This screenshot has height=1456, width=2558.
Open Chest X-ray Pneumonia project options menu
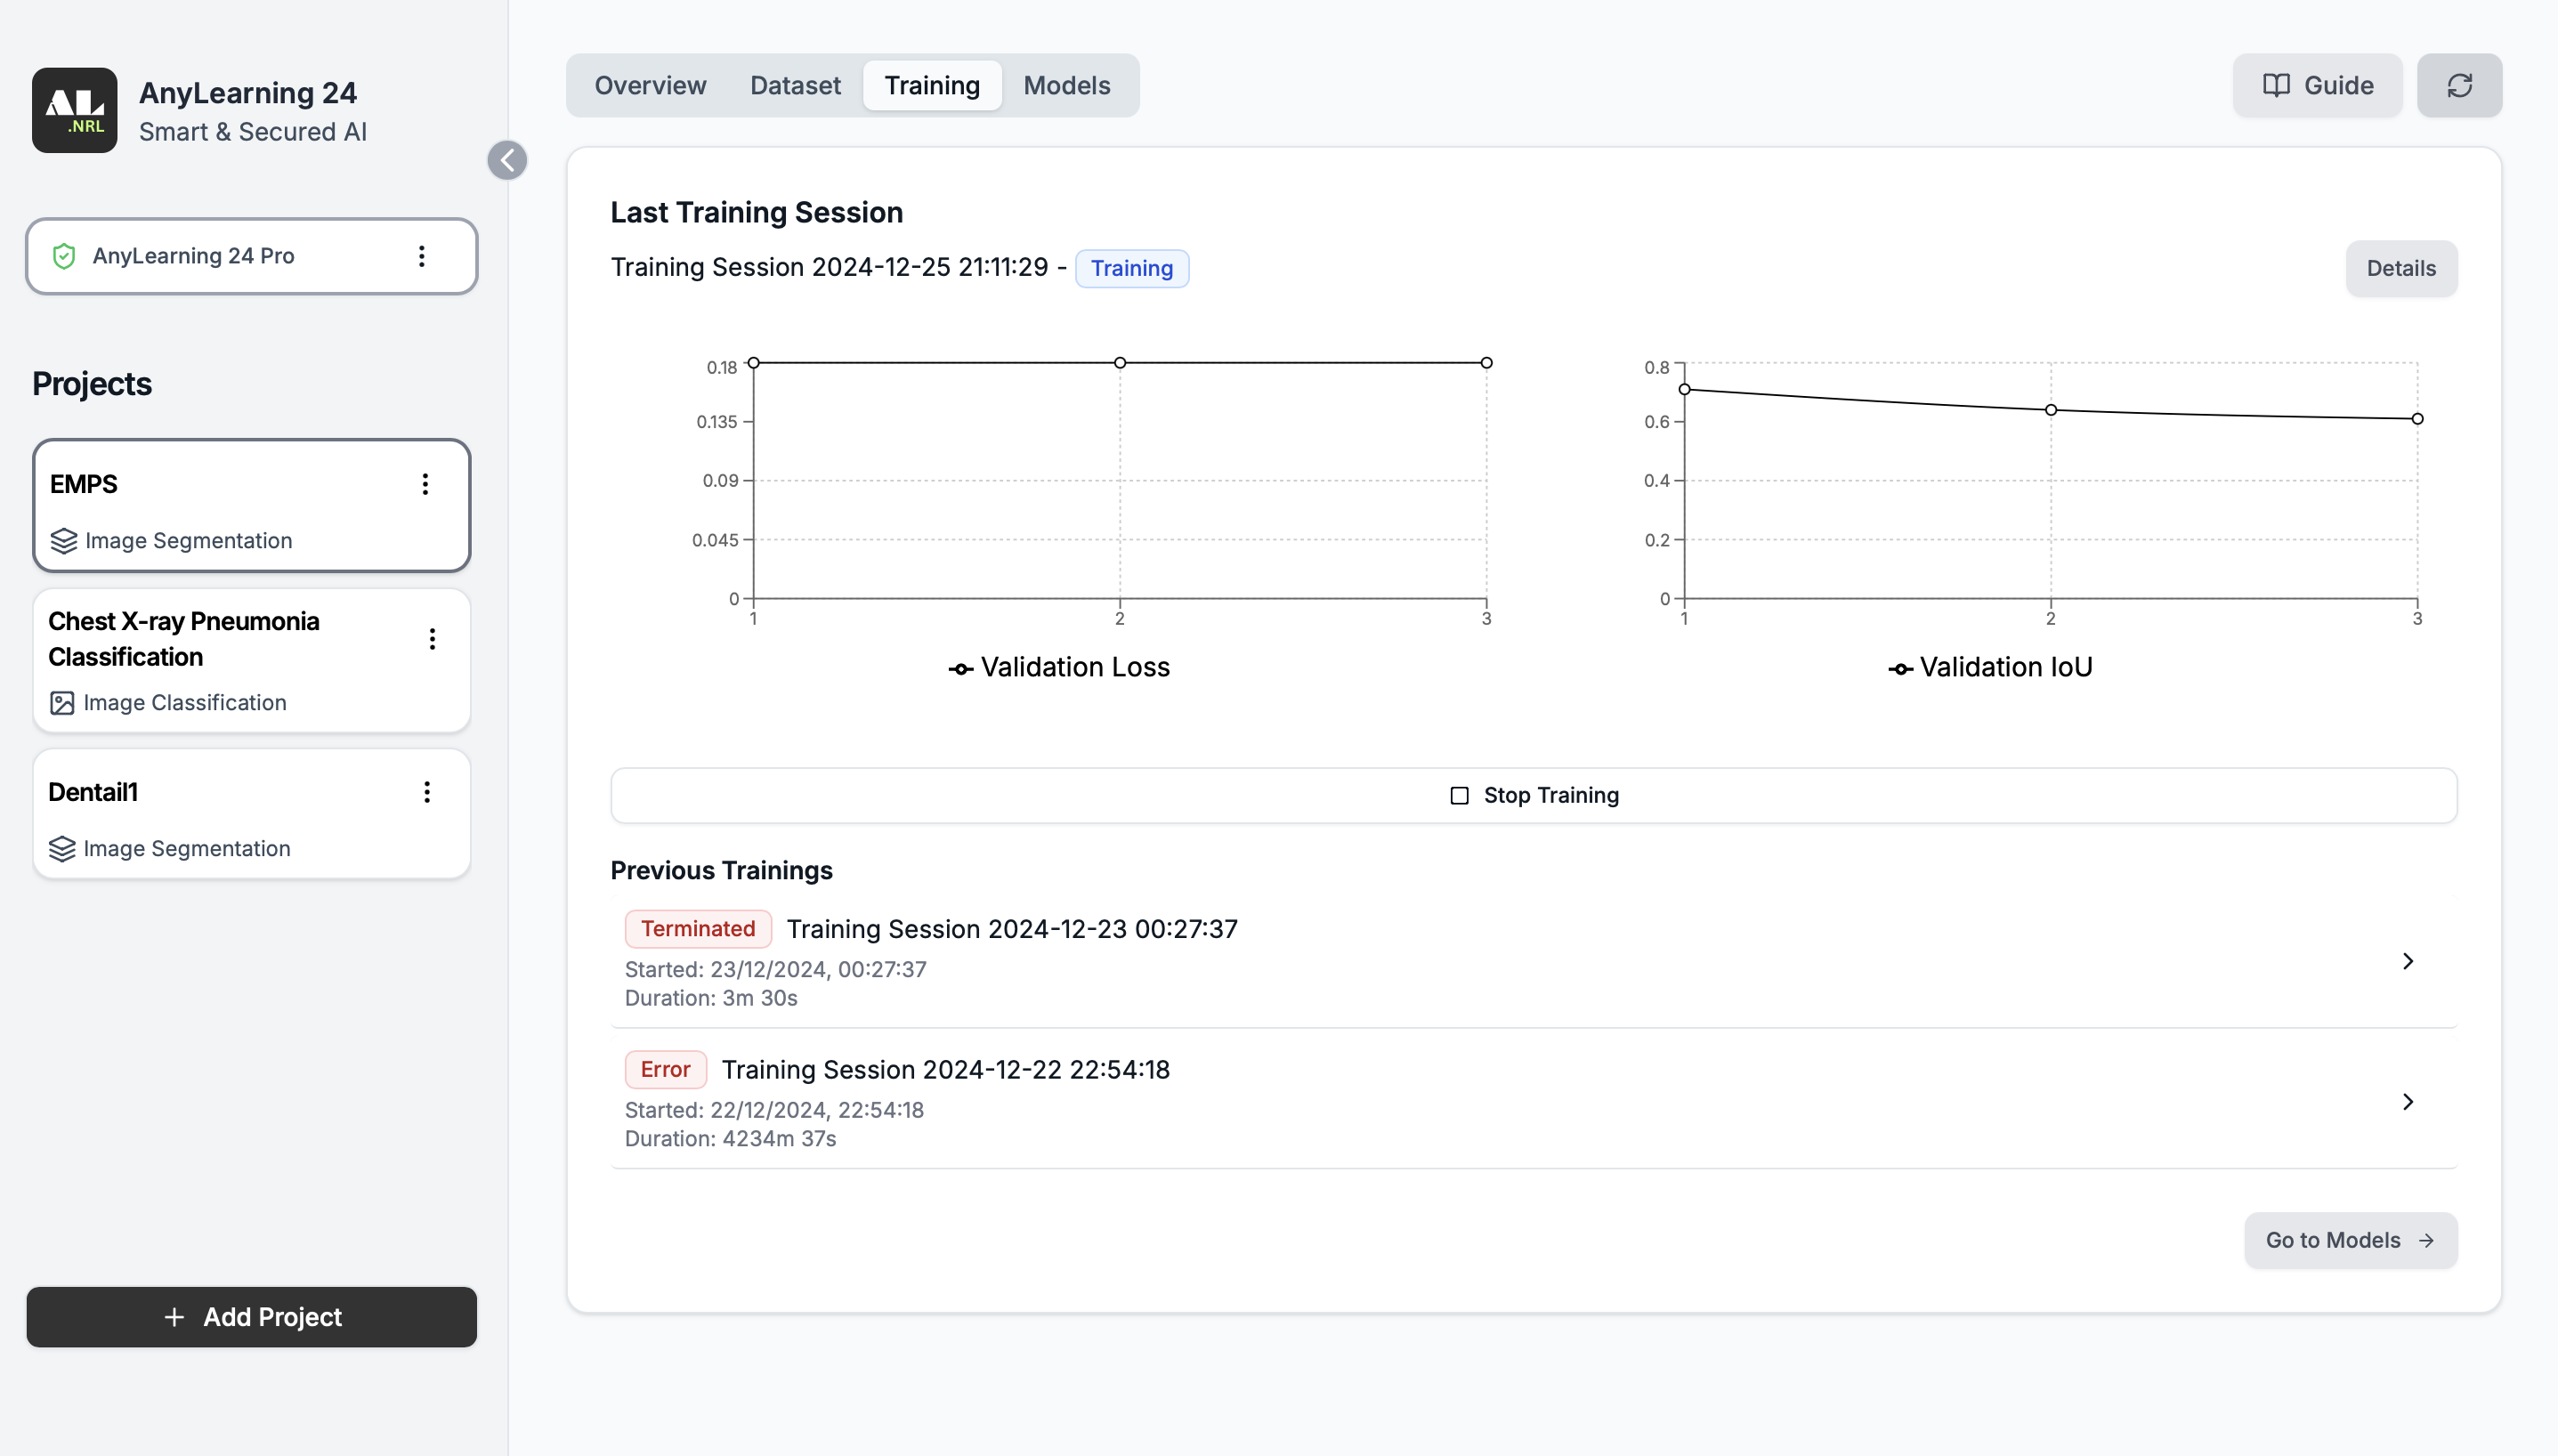pos(432,639)
